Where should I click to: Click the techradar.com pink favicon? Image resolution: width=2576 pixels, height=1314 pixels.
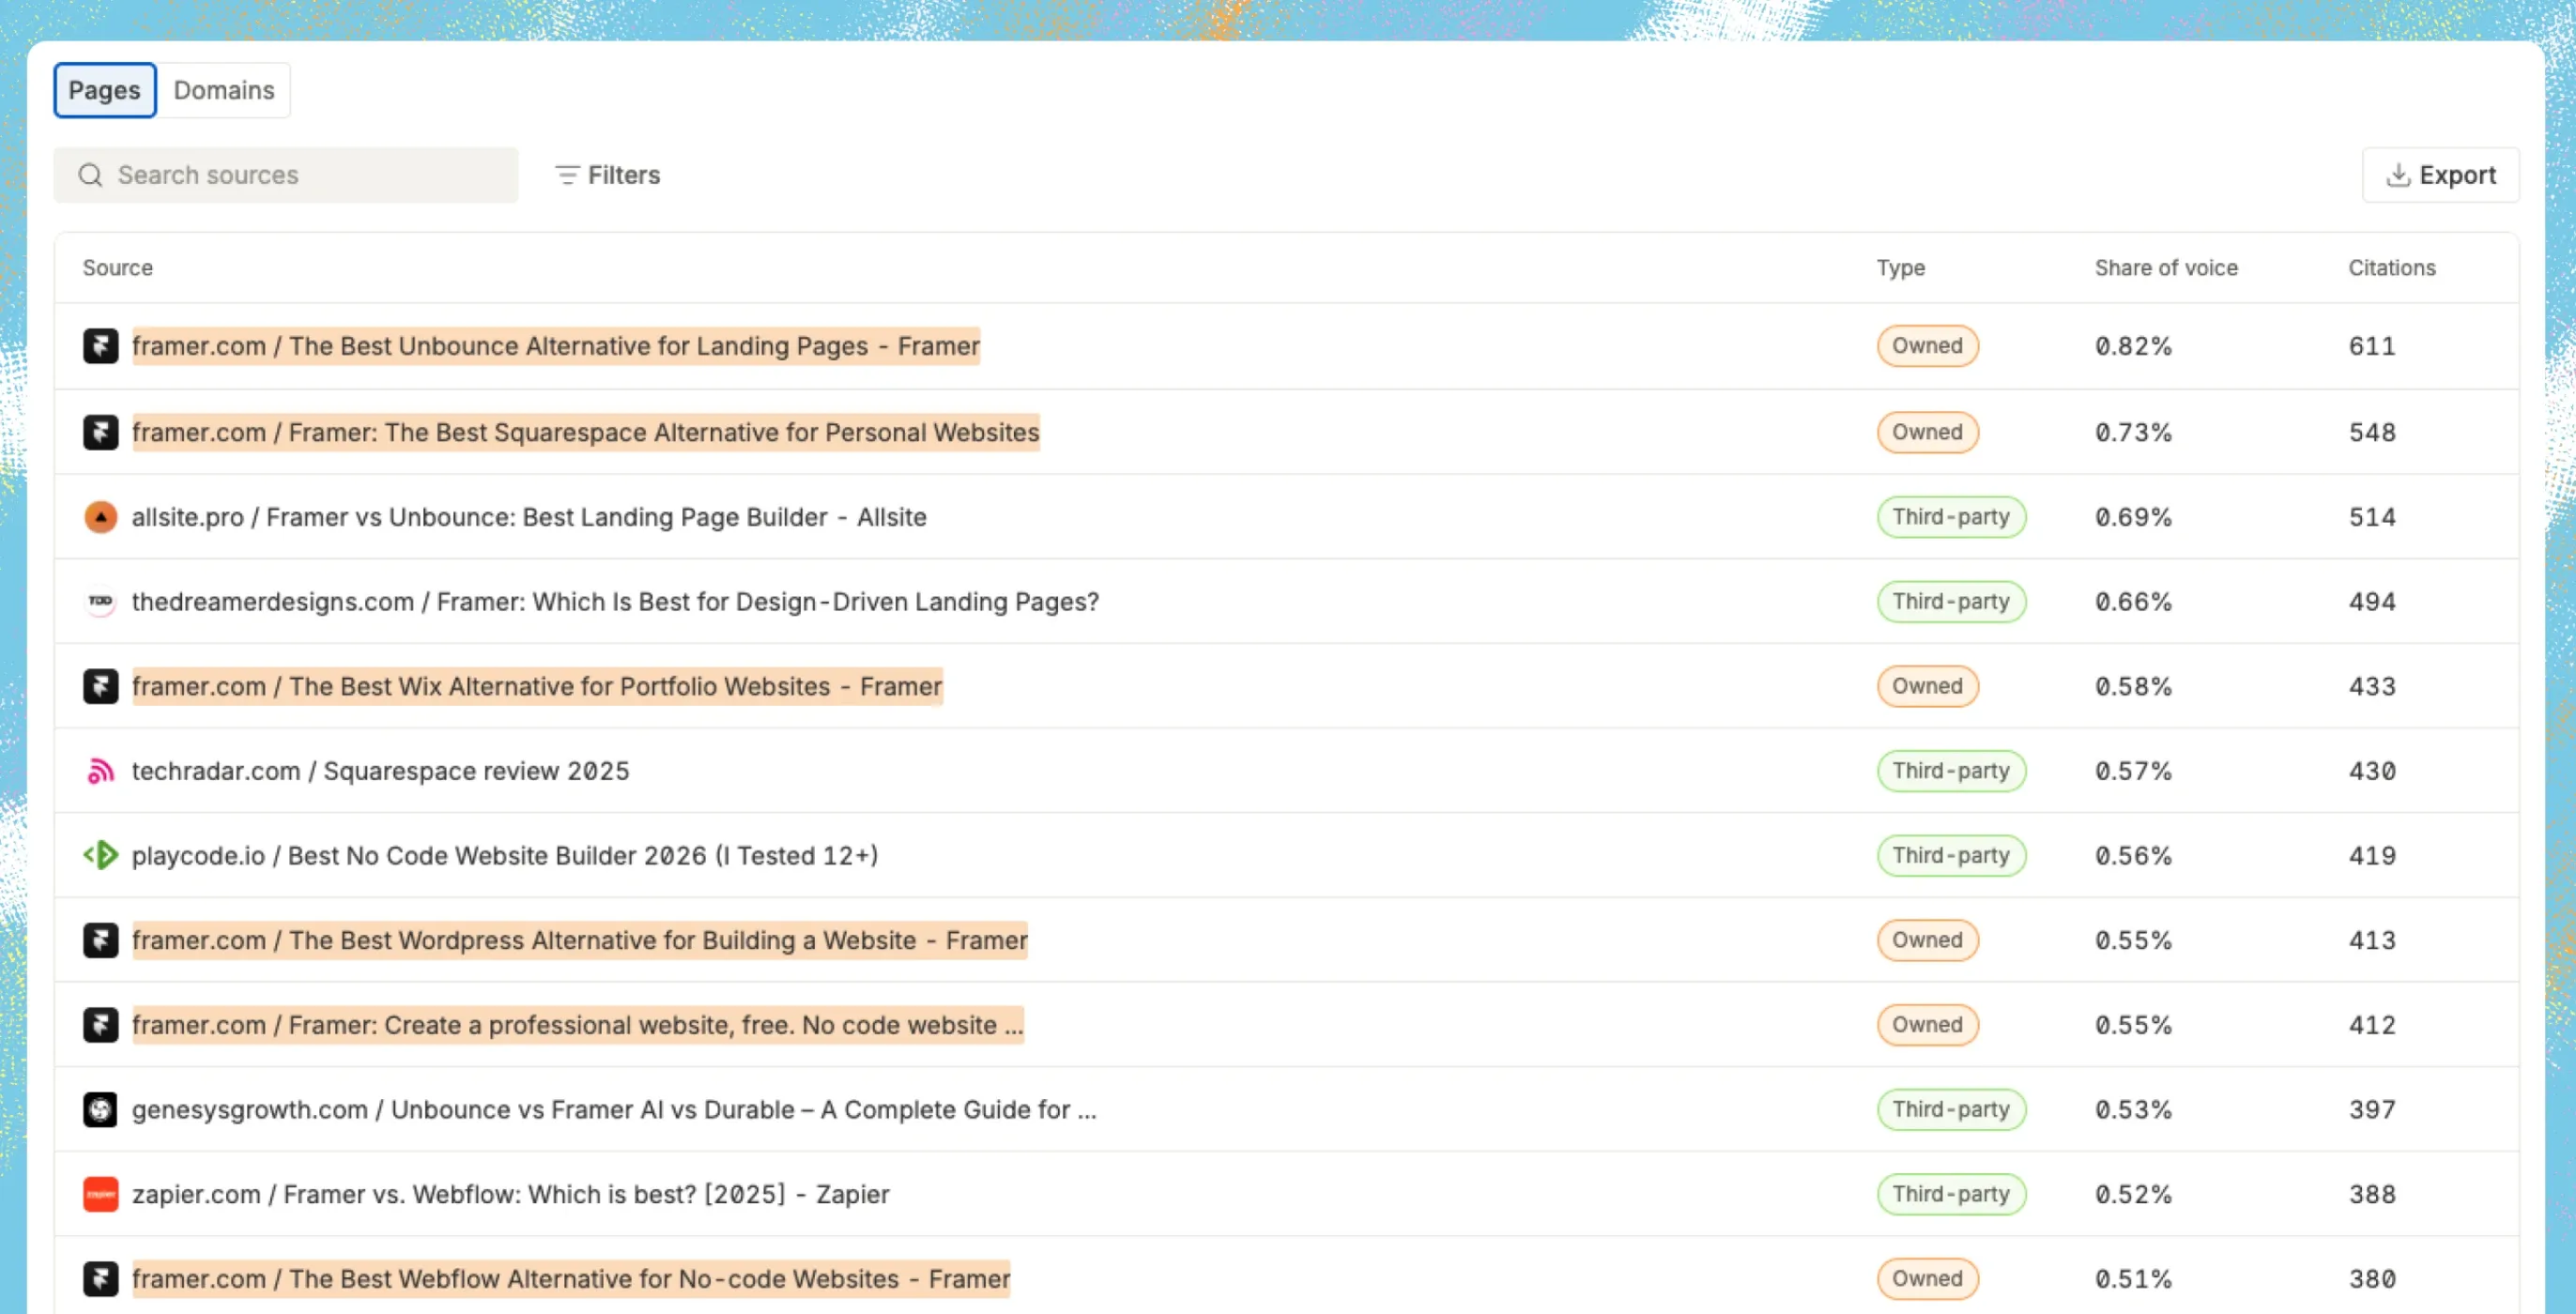click(x=101, y=771)
